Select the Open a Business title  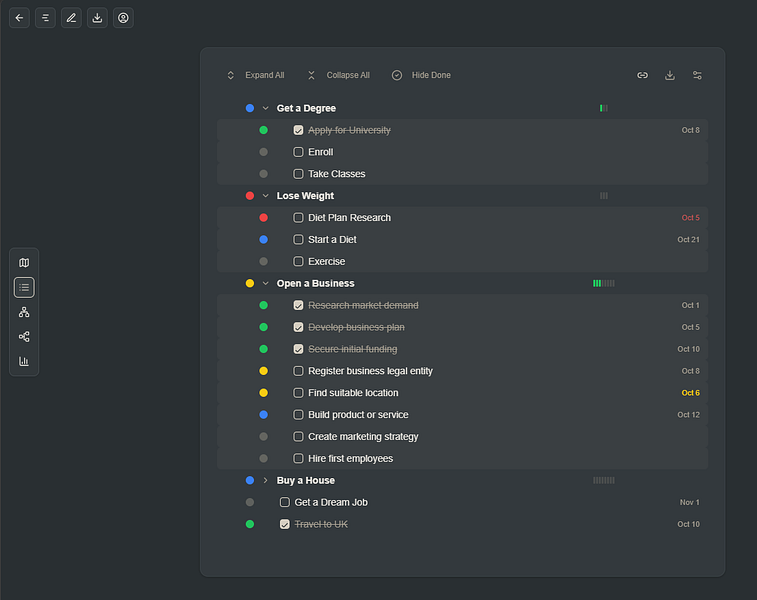coord(315,283)
